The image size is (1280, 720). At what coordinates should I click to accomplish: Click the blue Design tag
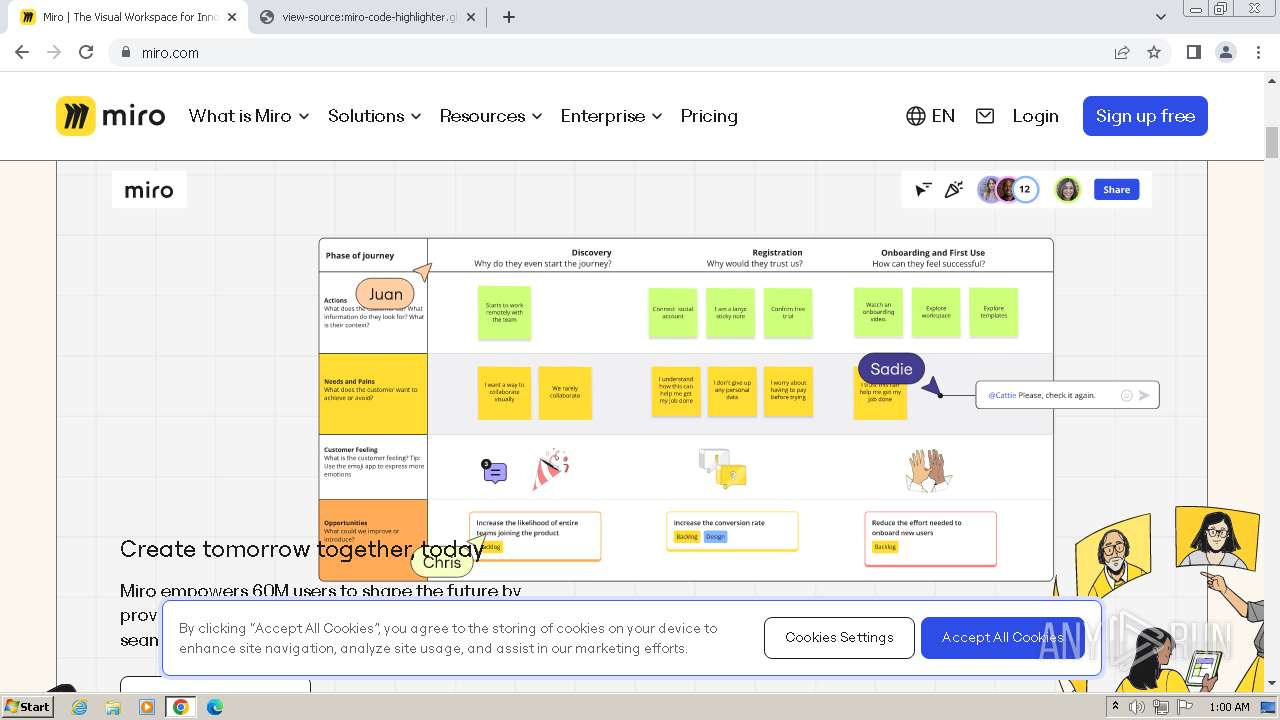[715, 537]
